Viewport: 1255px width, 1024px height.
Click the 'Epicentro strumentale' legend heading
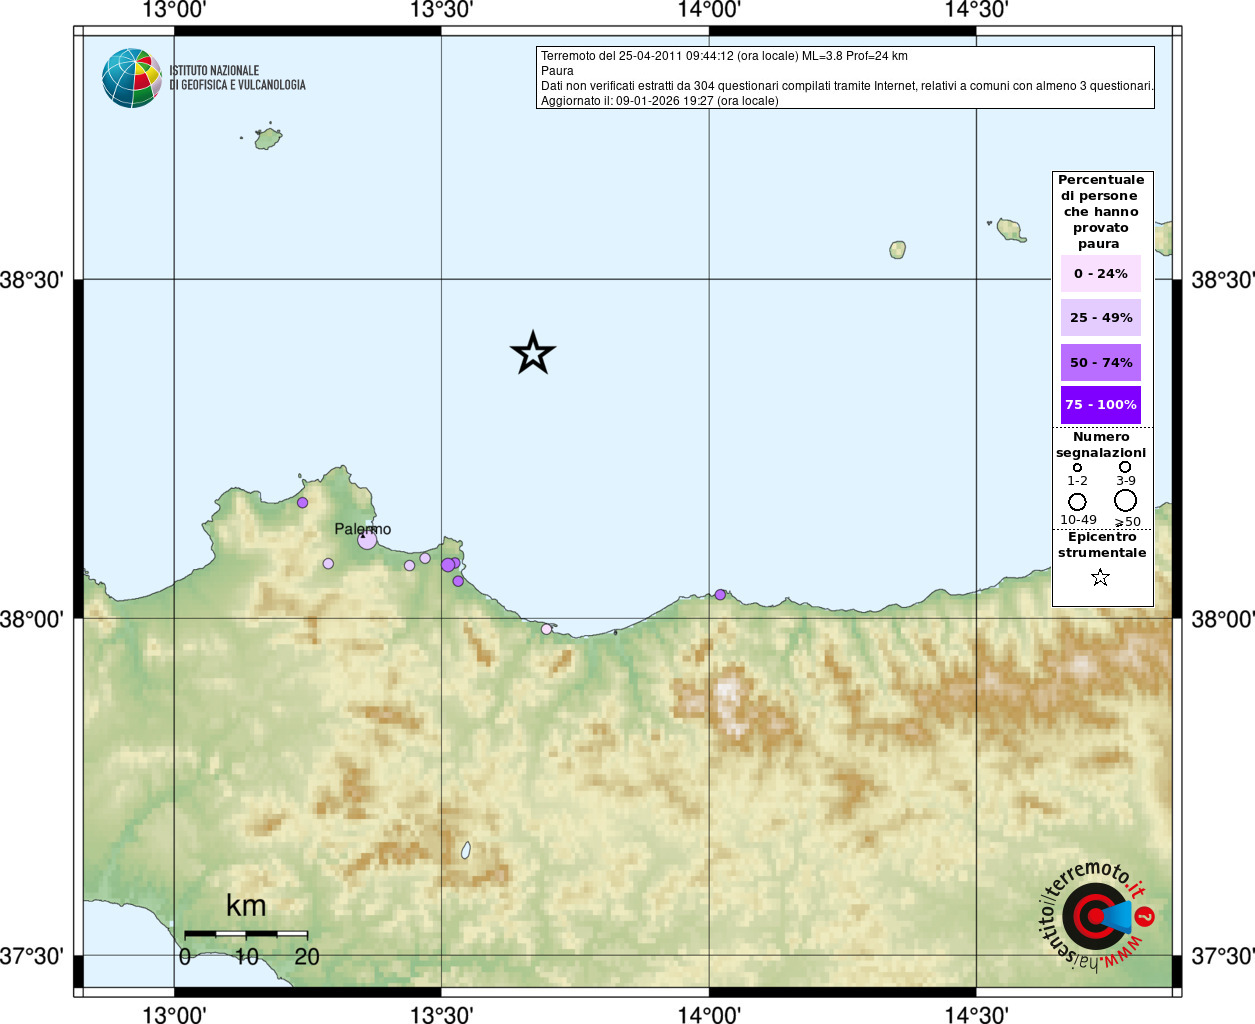[x=1102, y=545]
